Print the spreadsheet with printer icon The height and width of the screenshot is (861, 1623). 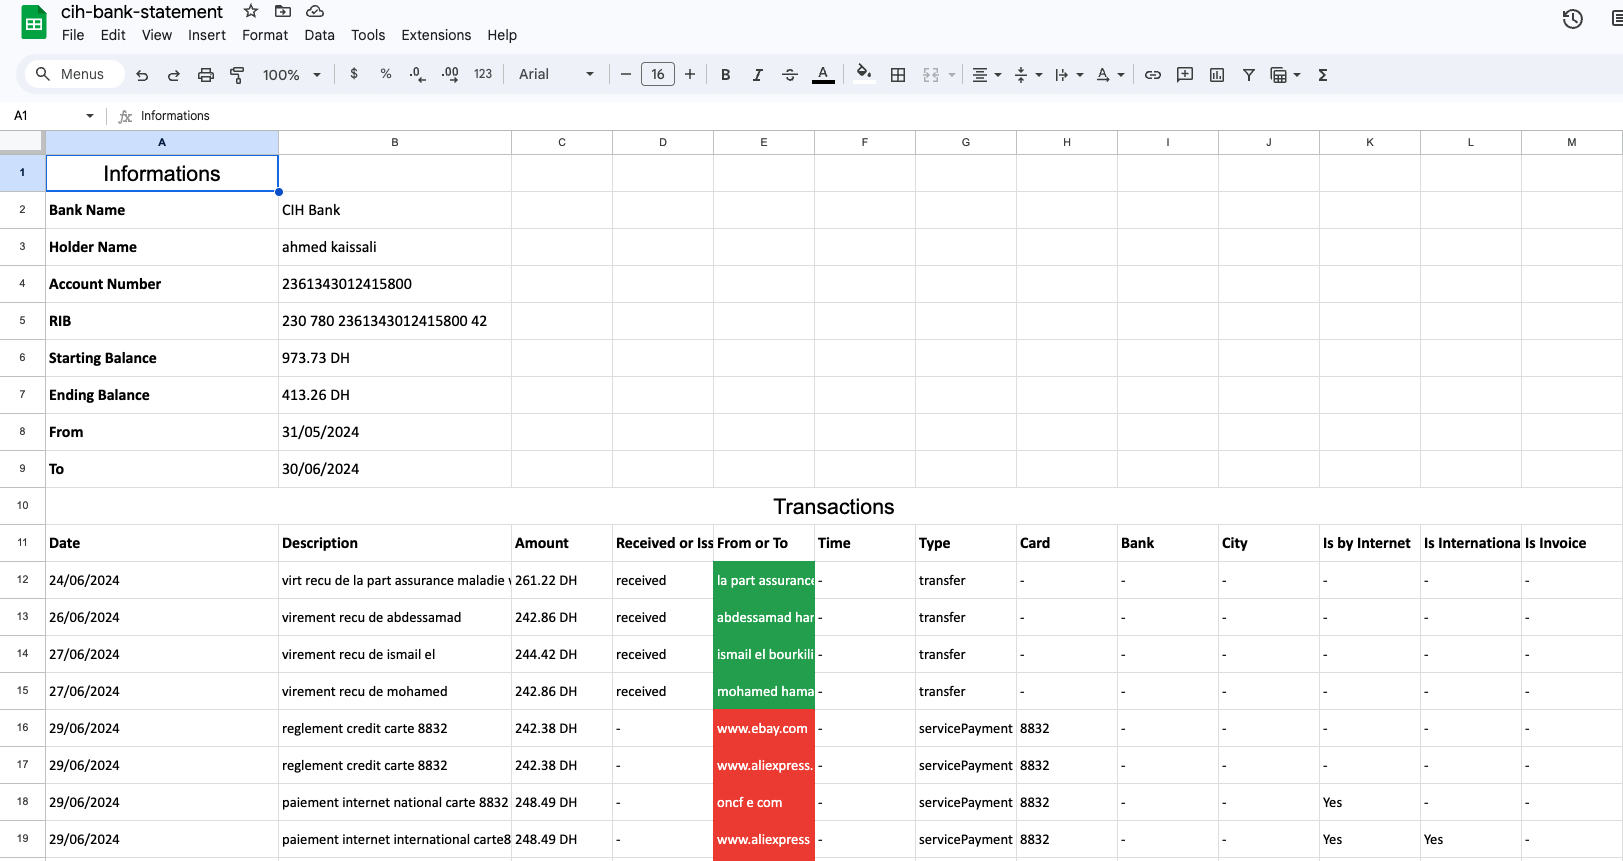point(206,75)
